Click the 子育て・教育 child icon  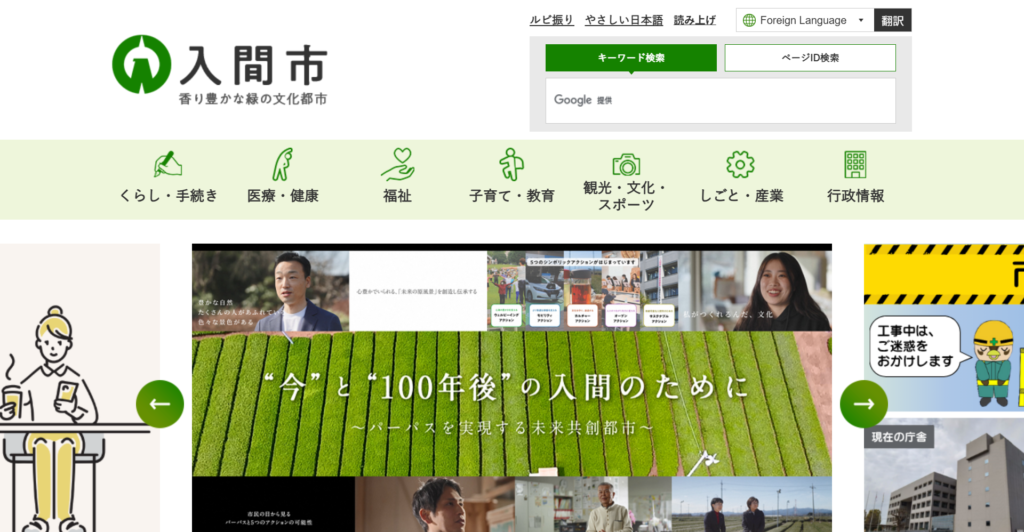click(x=512, y=163)
